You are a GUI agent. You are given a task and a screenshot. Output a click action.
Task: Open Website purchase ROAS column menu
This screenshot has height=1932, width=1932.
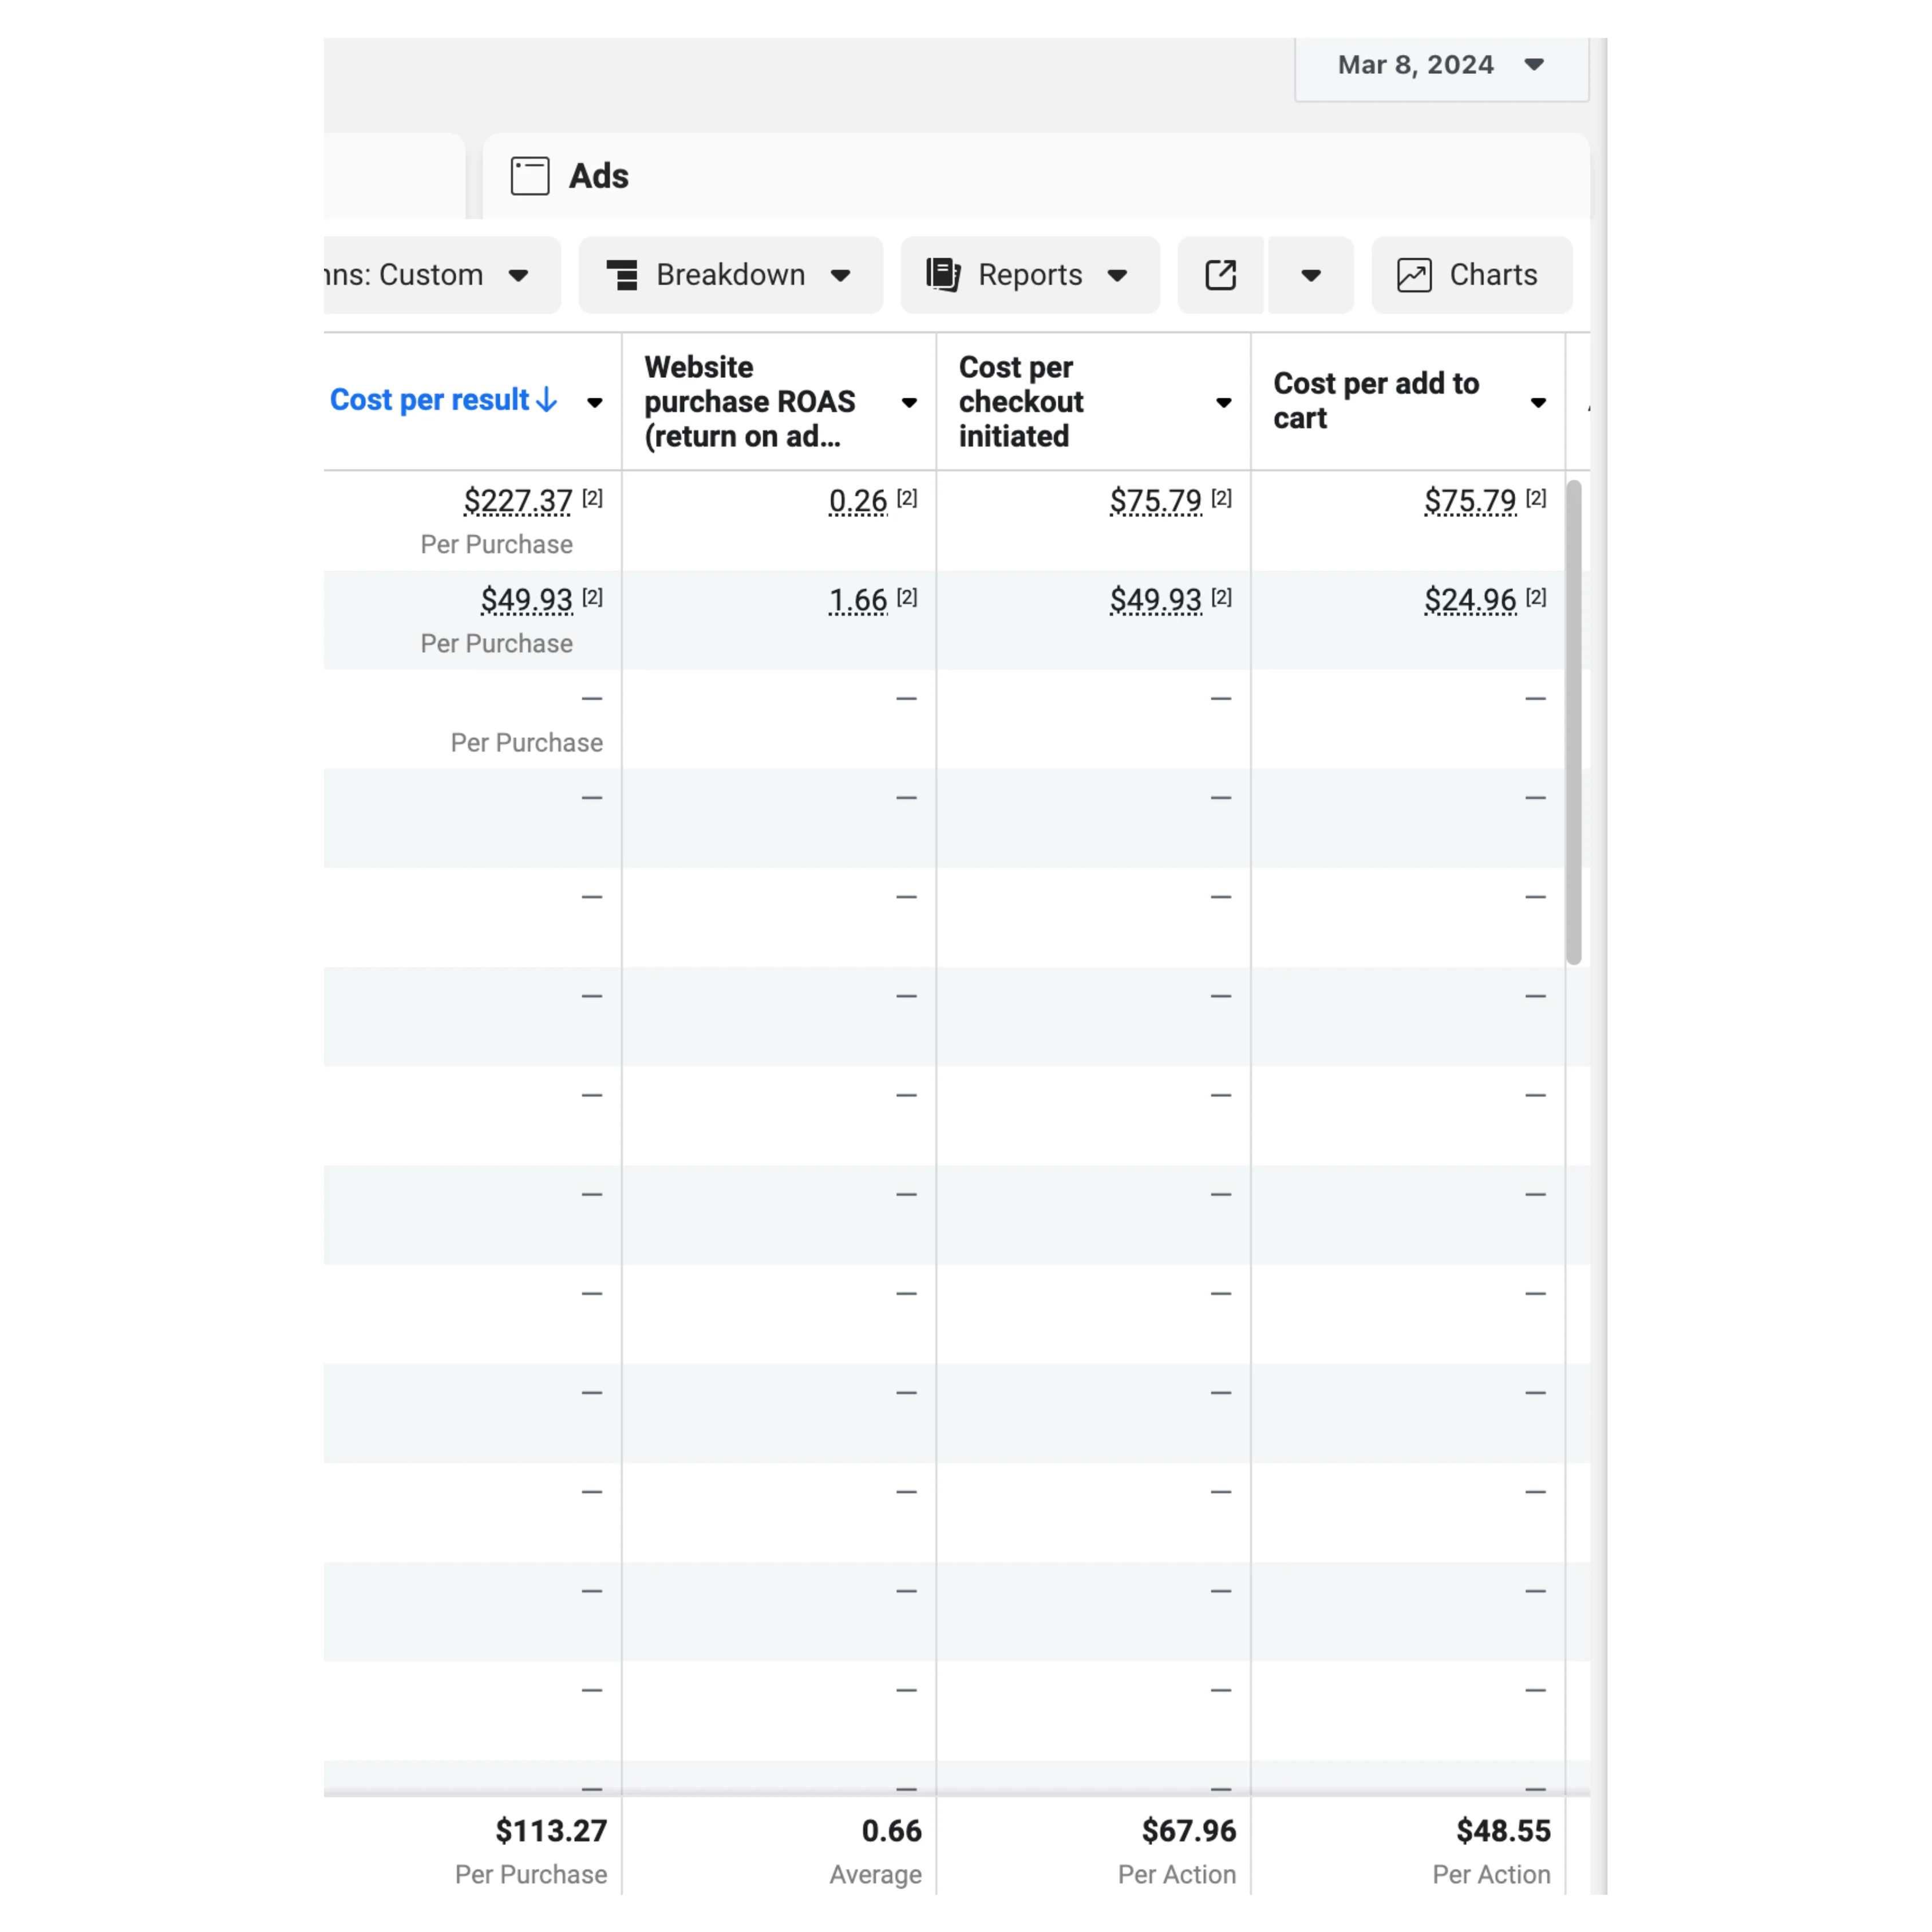coord(909,403)
